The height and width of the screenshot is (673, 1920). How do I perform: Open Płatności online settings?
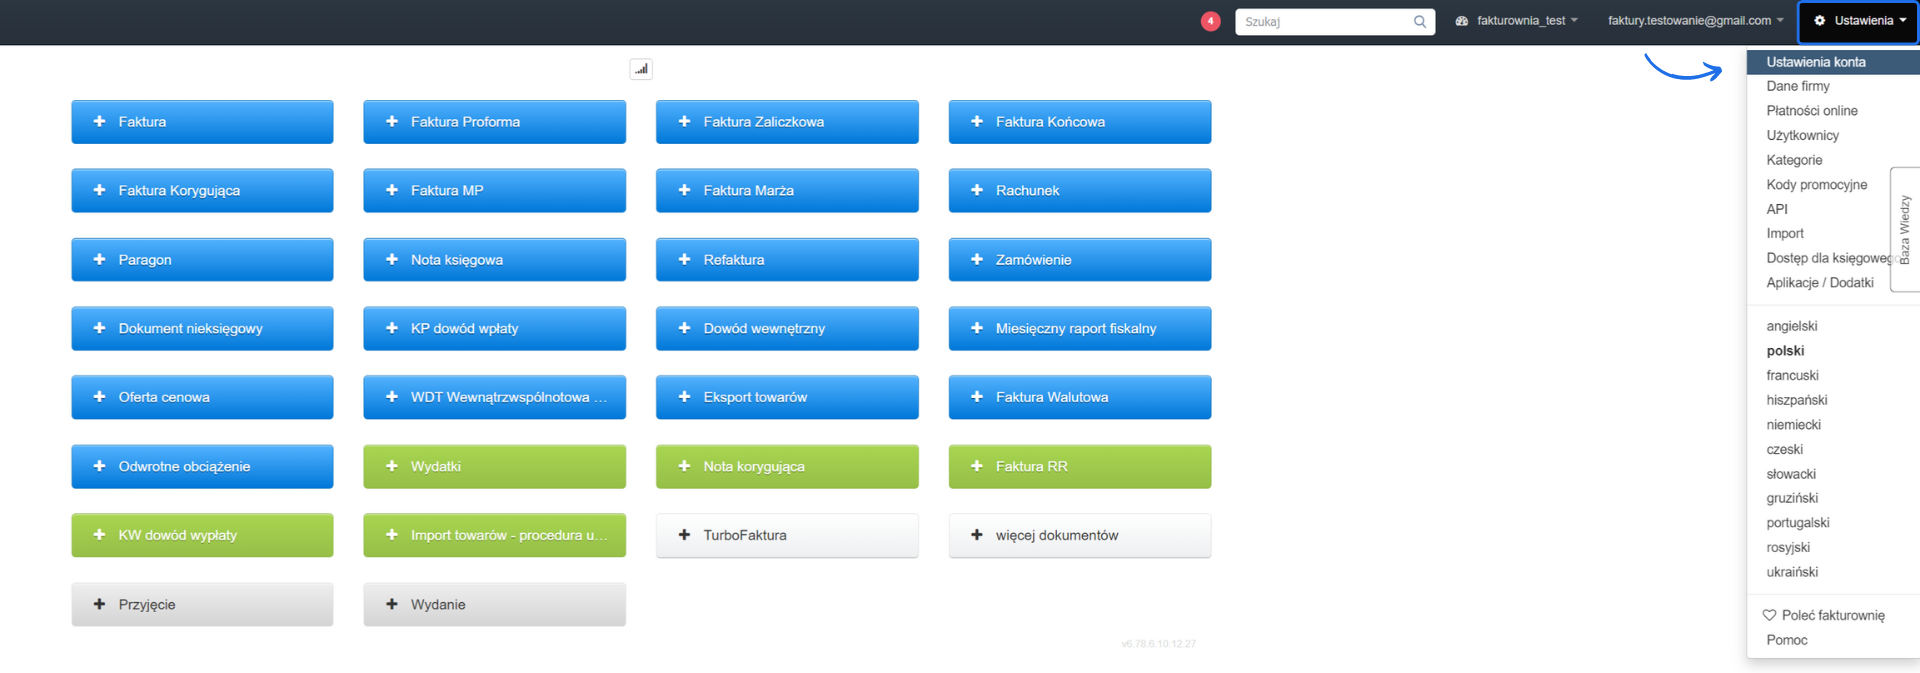1811,111
